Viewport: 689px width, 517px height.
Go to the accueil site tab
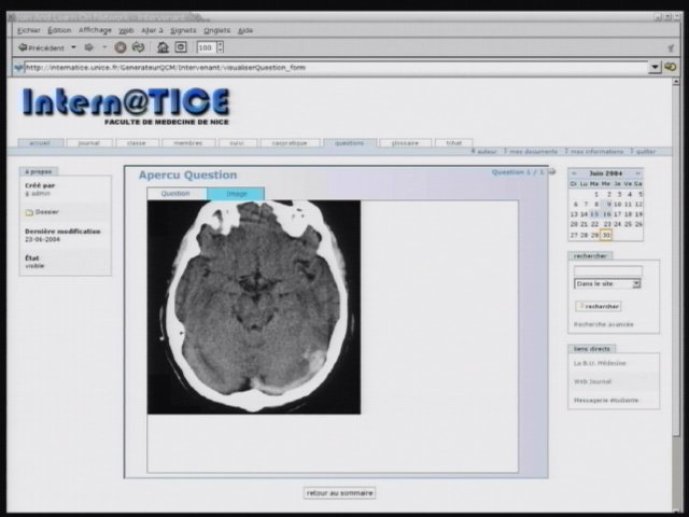(x=40, y=143)
